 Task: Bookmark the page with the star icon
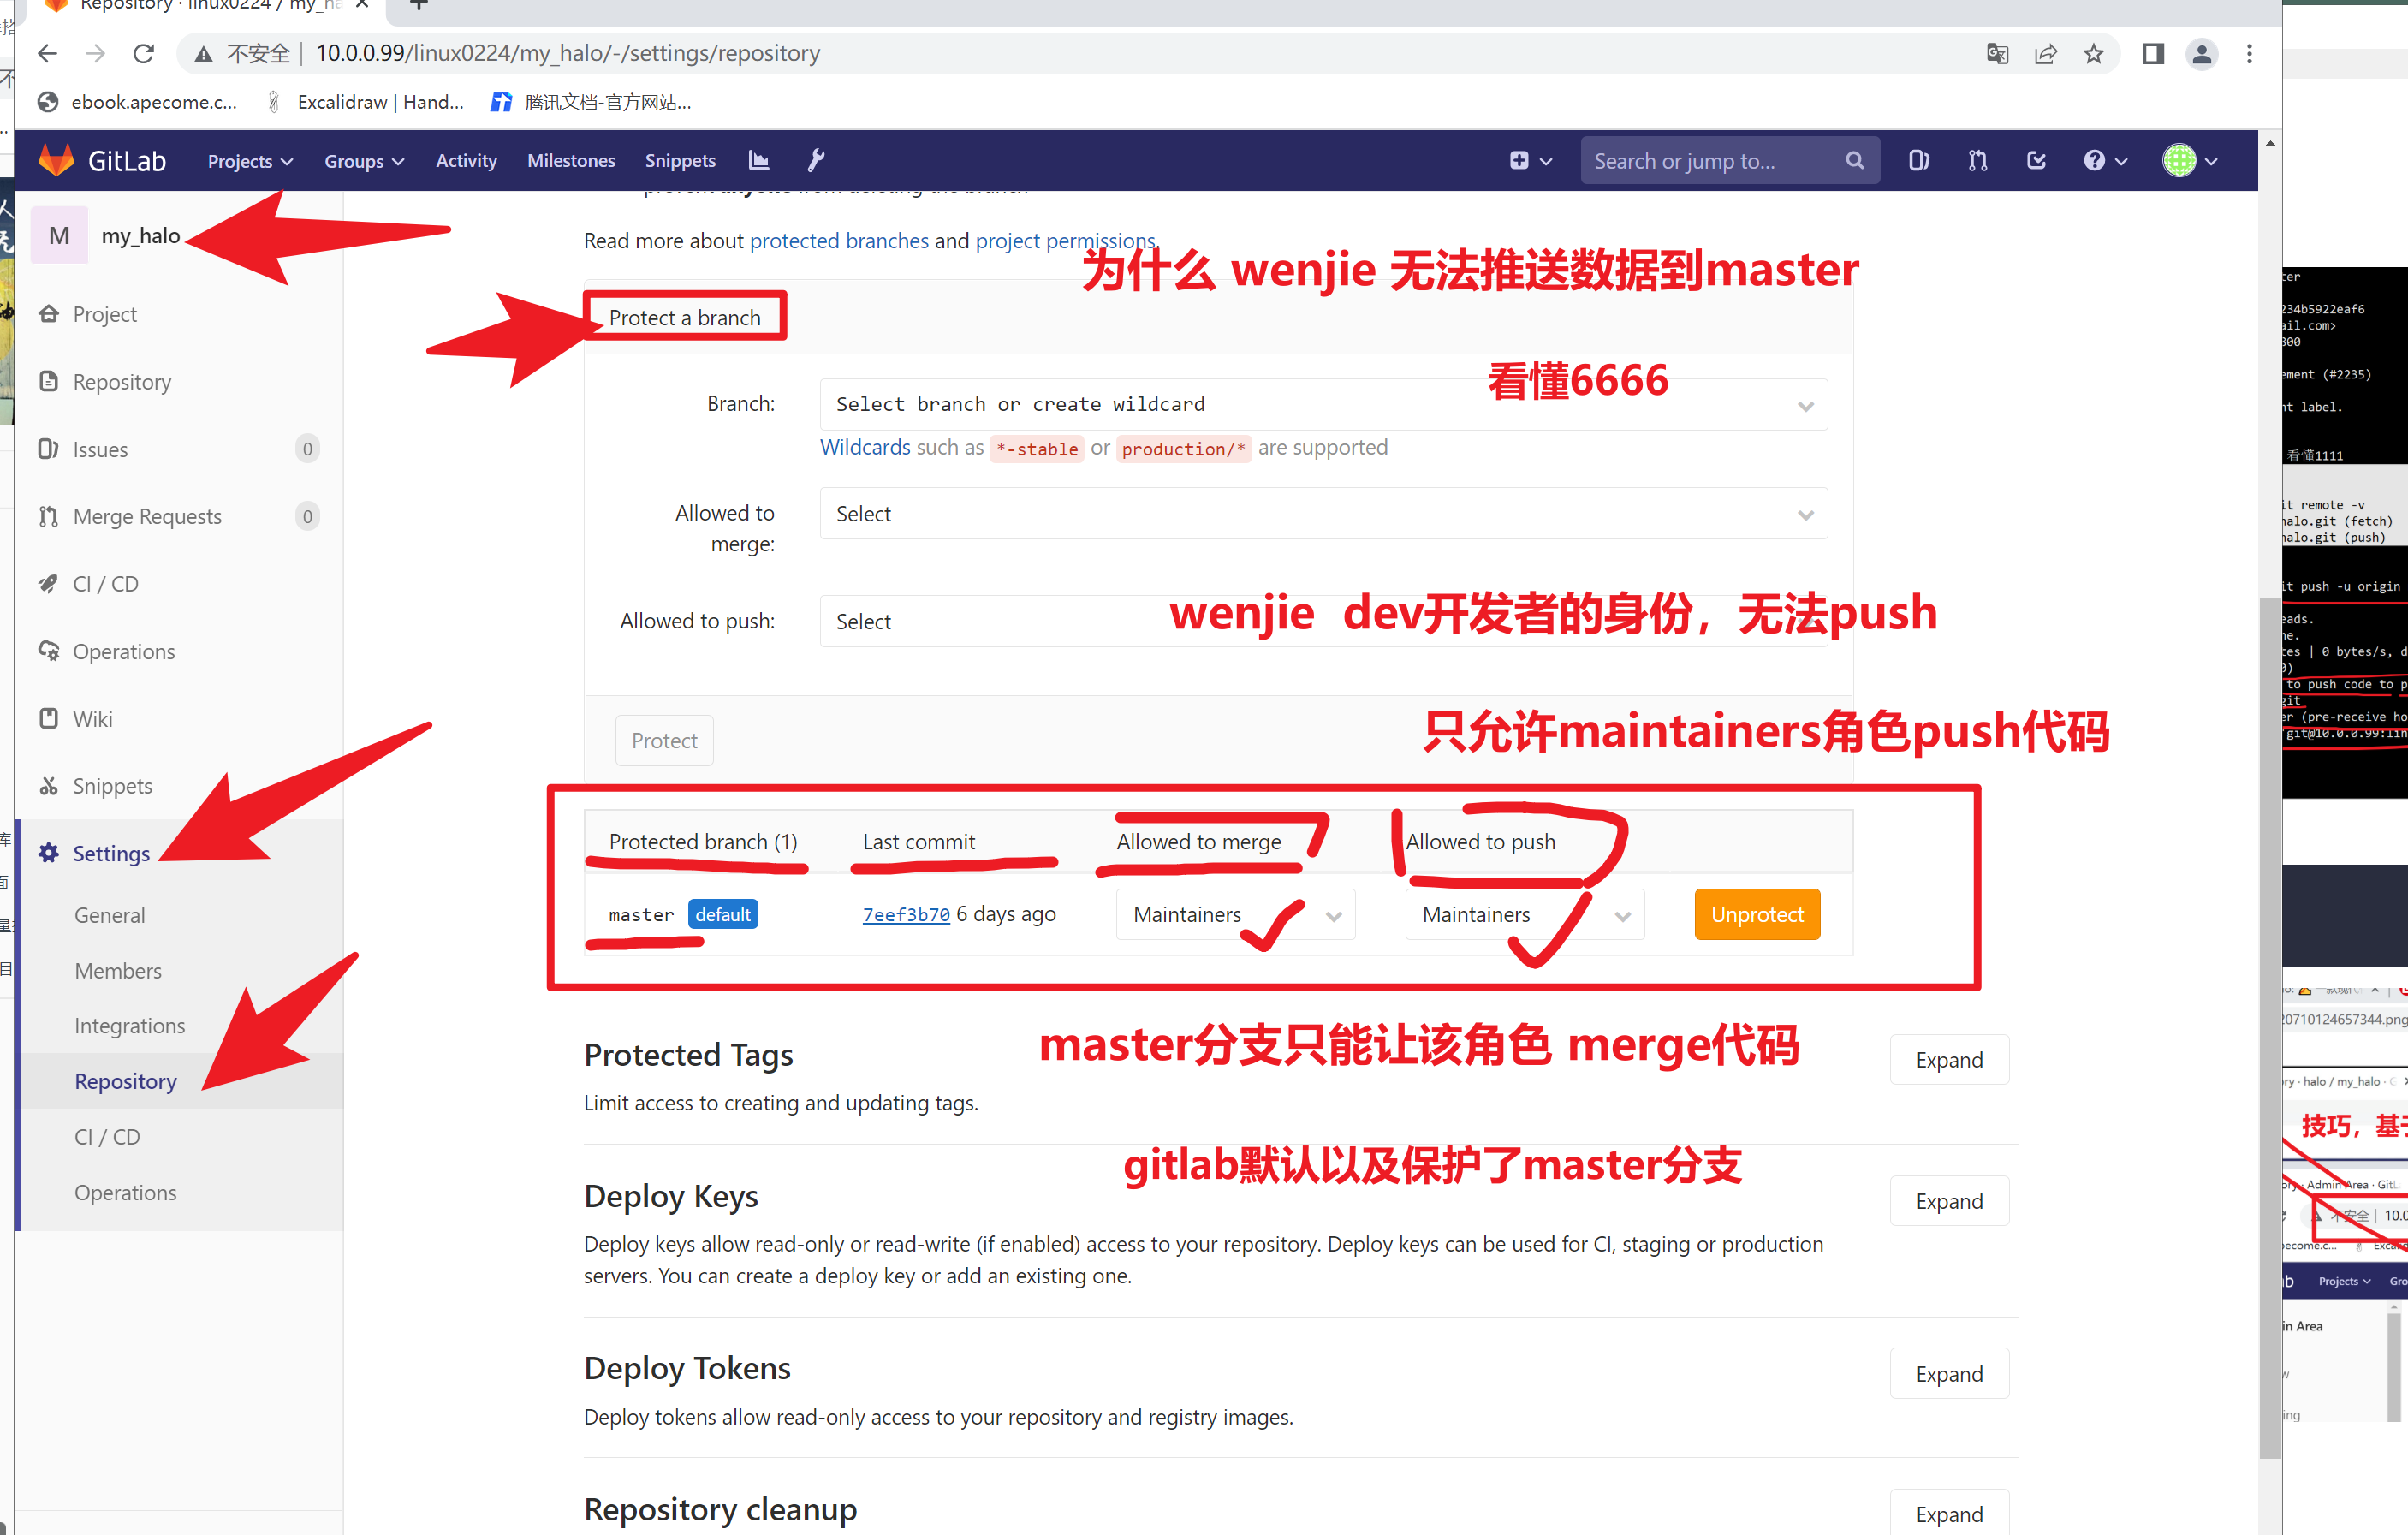click(2093, 54)
